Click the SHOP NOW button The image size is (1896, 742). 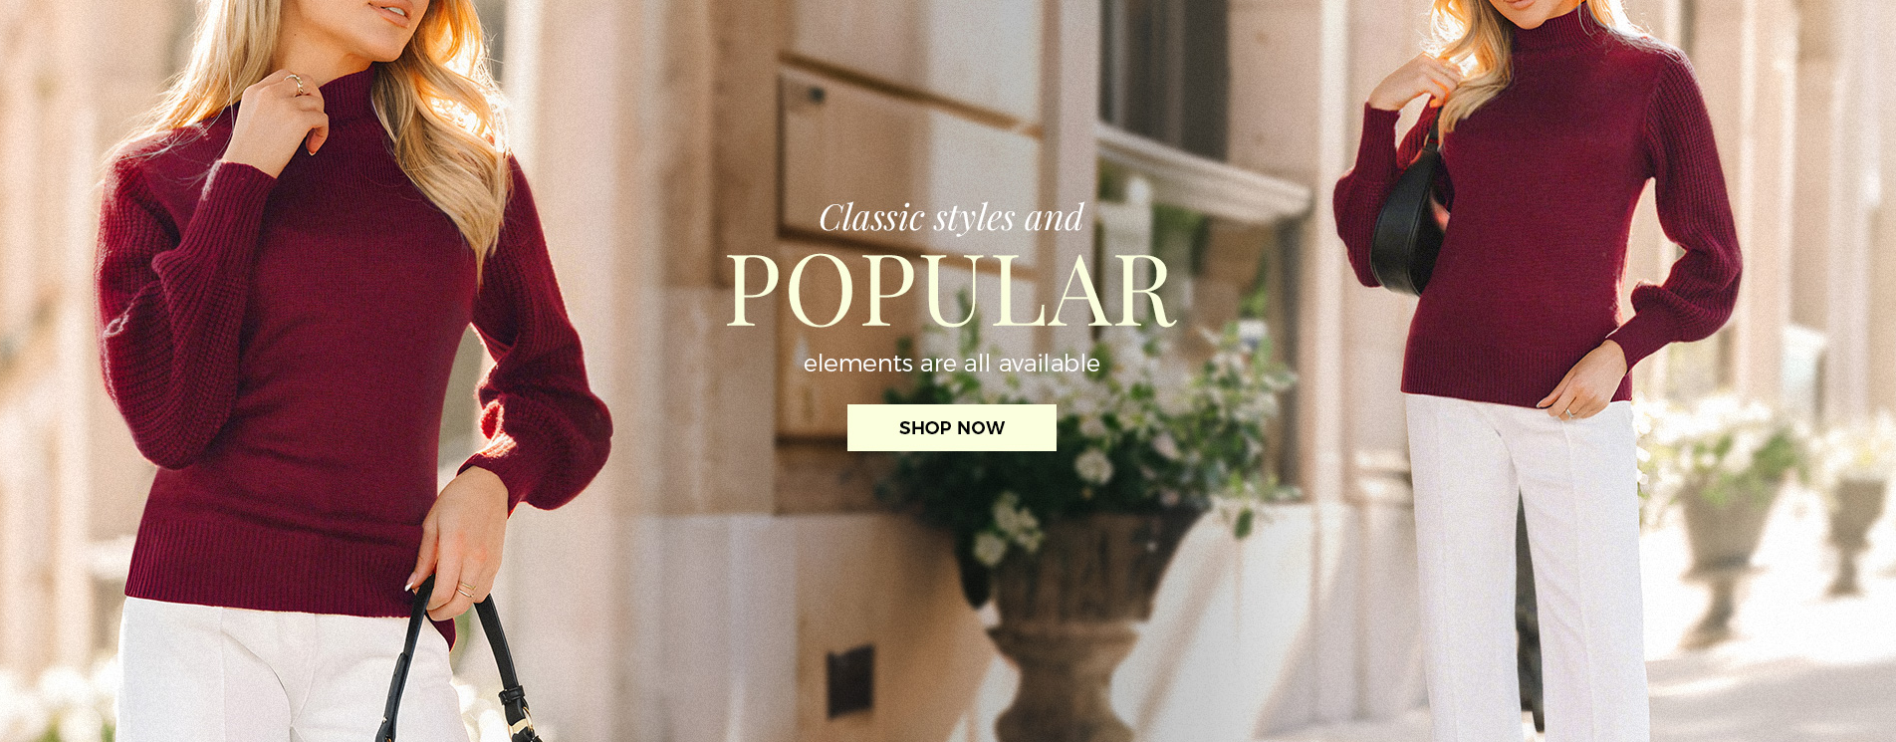951,428
